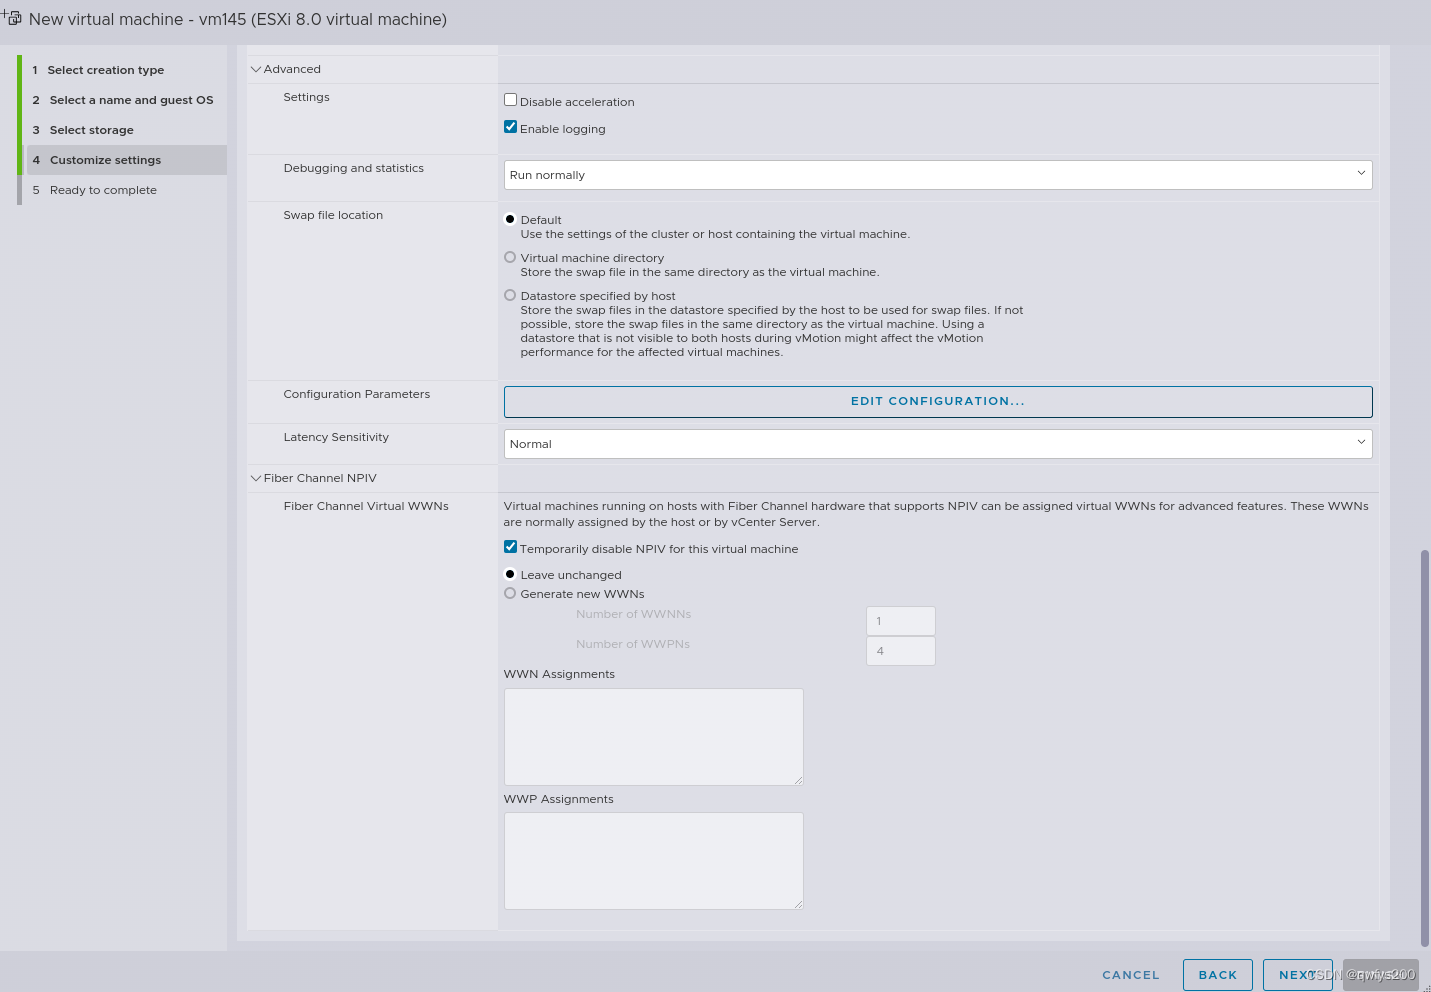Click the new virtual machine icon in title

tap(12, 17)
